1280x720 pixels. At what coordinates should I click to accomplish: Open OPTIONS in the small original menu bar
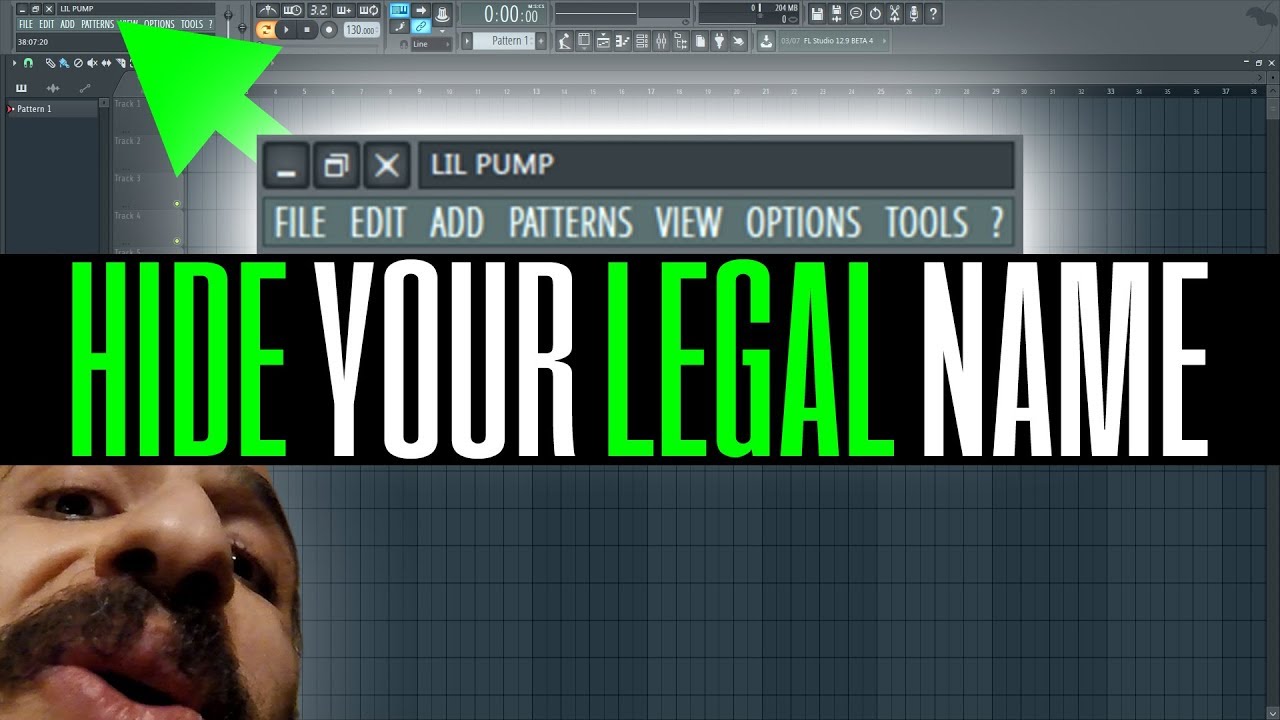pos(159,24)
